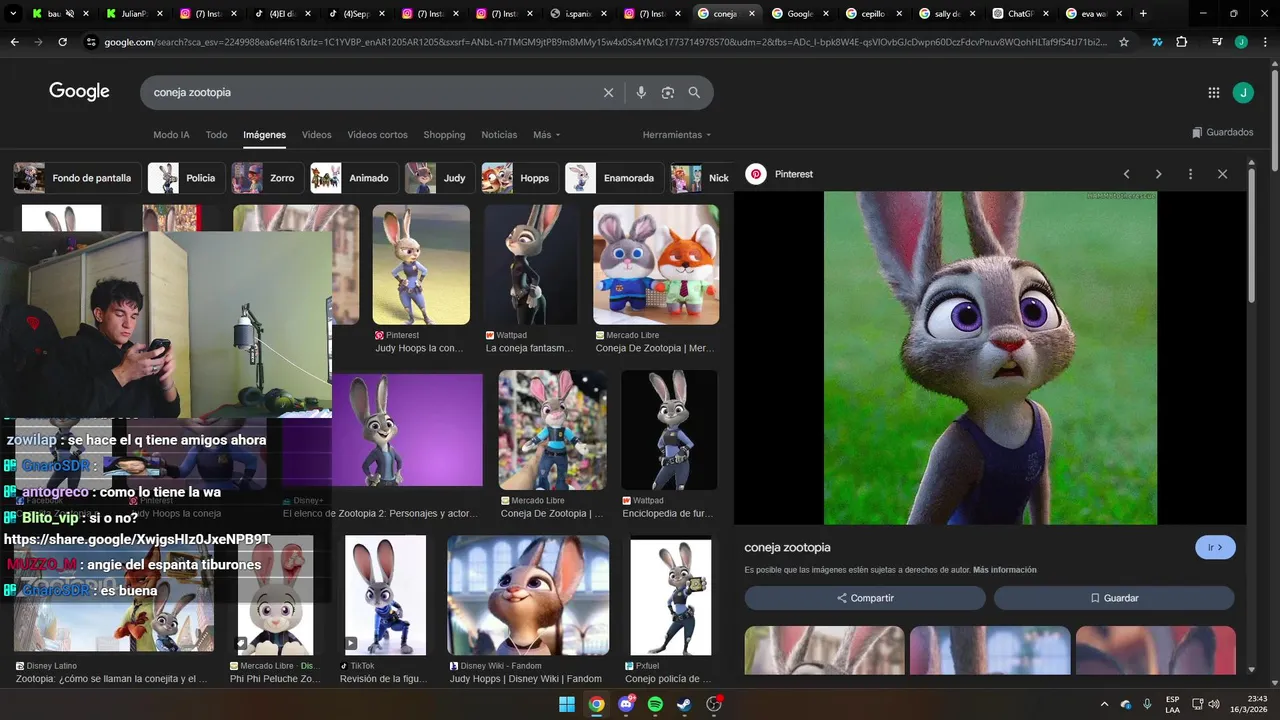Select Zorro filter chip
1280x720 pixels.
[267, 178]
